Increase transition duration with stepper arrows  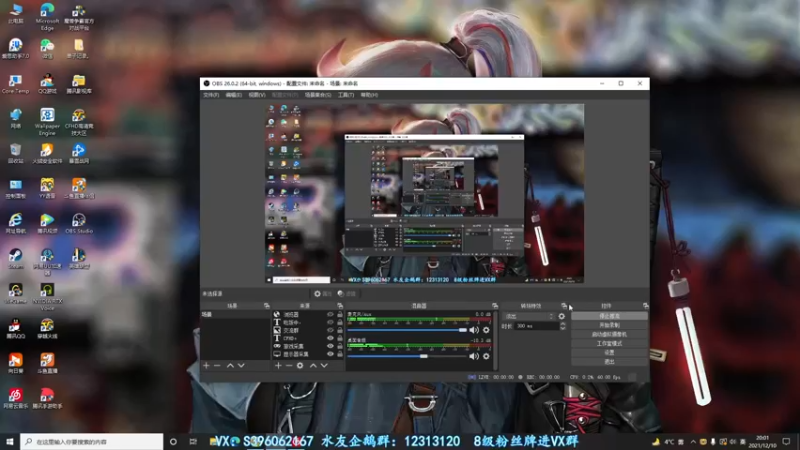click(563, 324)
